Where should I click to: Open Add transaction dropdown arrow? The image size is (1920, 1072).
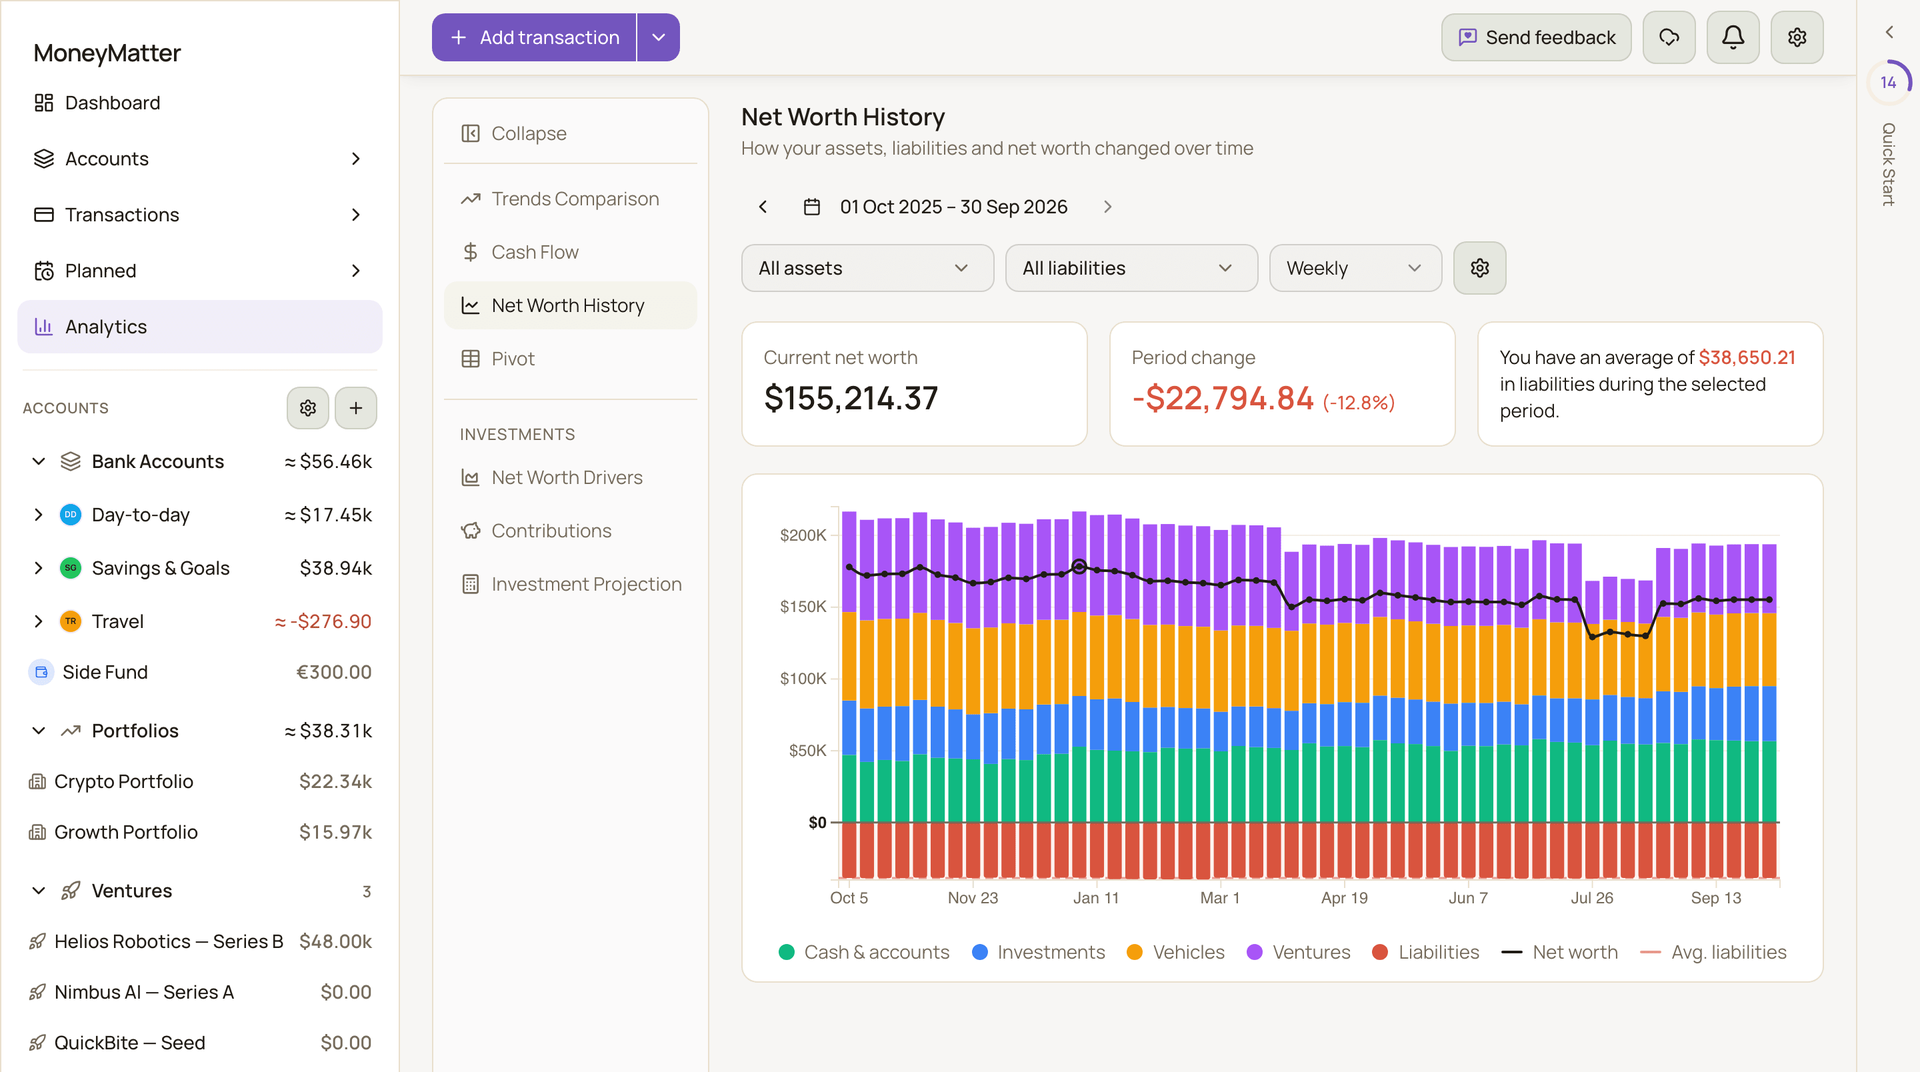pos(658,37)
